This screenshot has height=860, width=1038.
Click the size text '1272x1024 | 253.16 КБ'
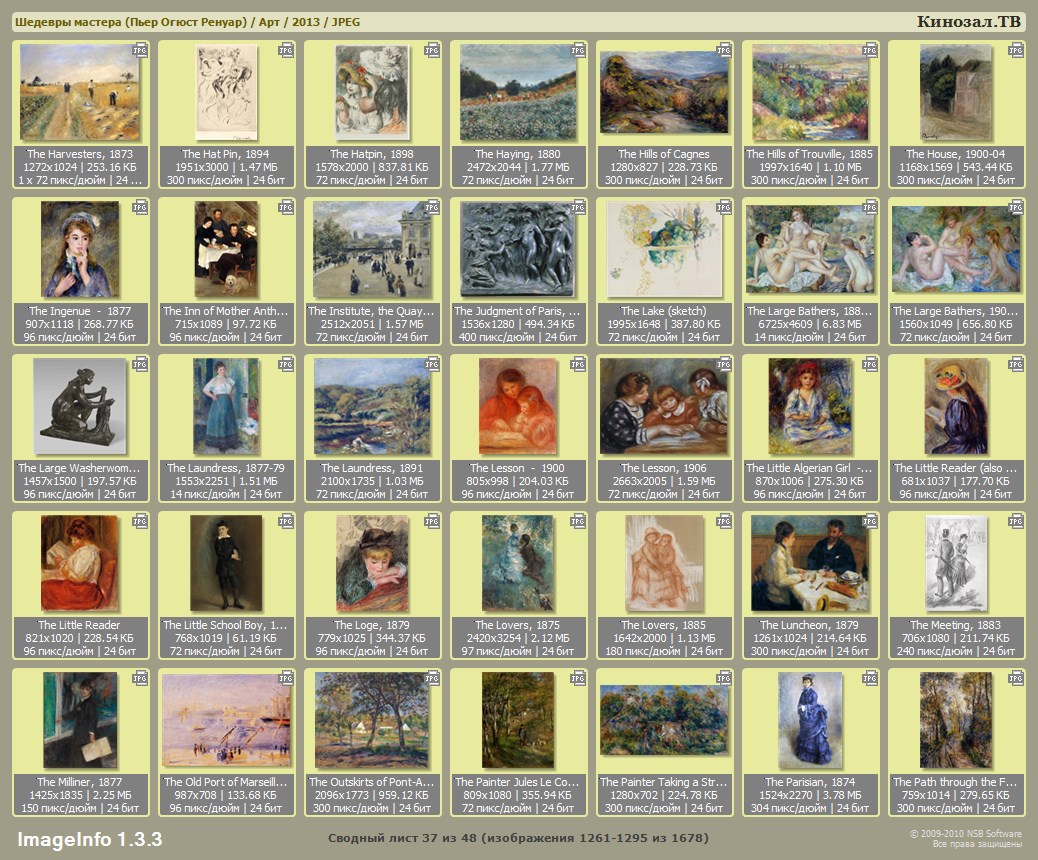79,167
